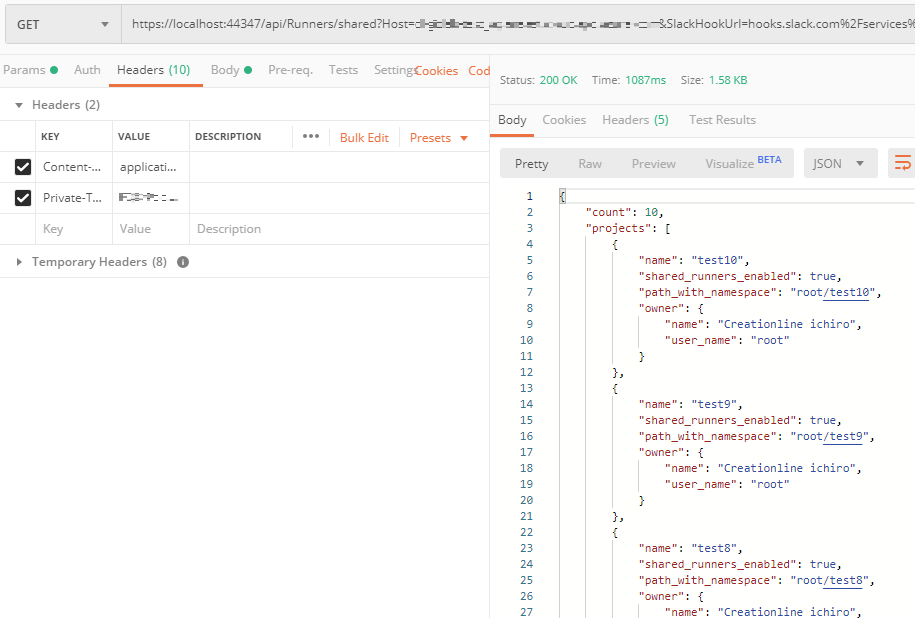Click the 1087ms response time
The image size is (915, 618).
click(x=645, y=80)
